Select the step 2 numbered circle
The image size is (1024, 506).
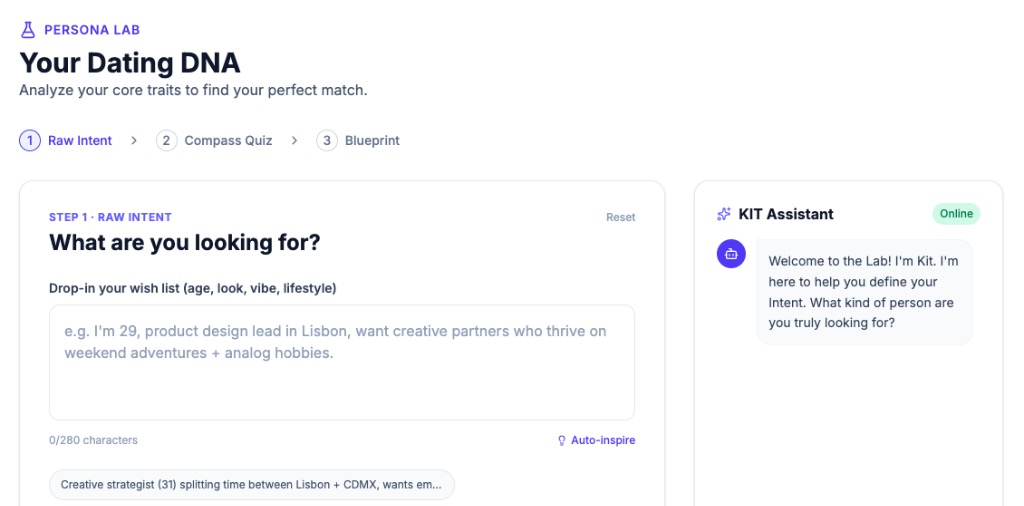pyautogui.click(x=166, y=141)
